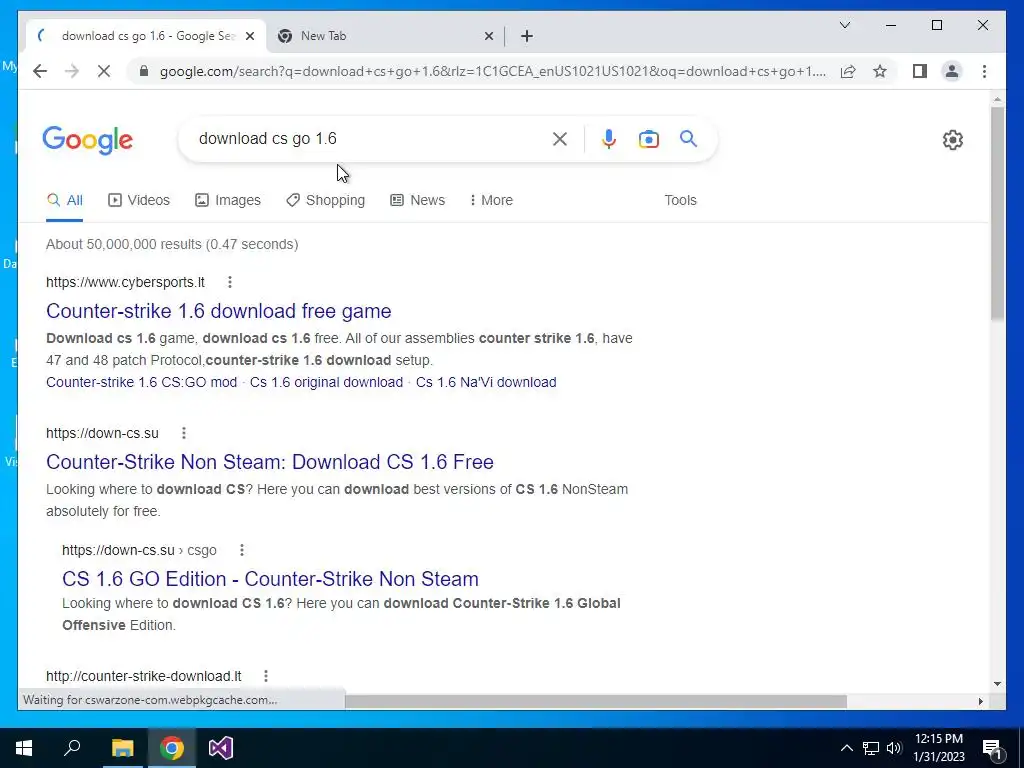1024x768 pixels.
Task: Close the New Tab tab
Action: pos(488,36)
